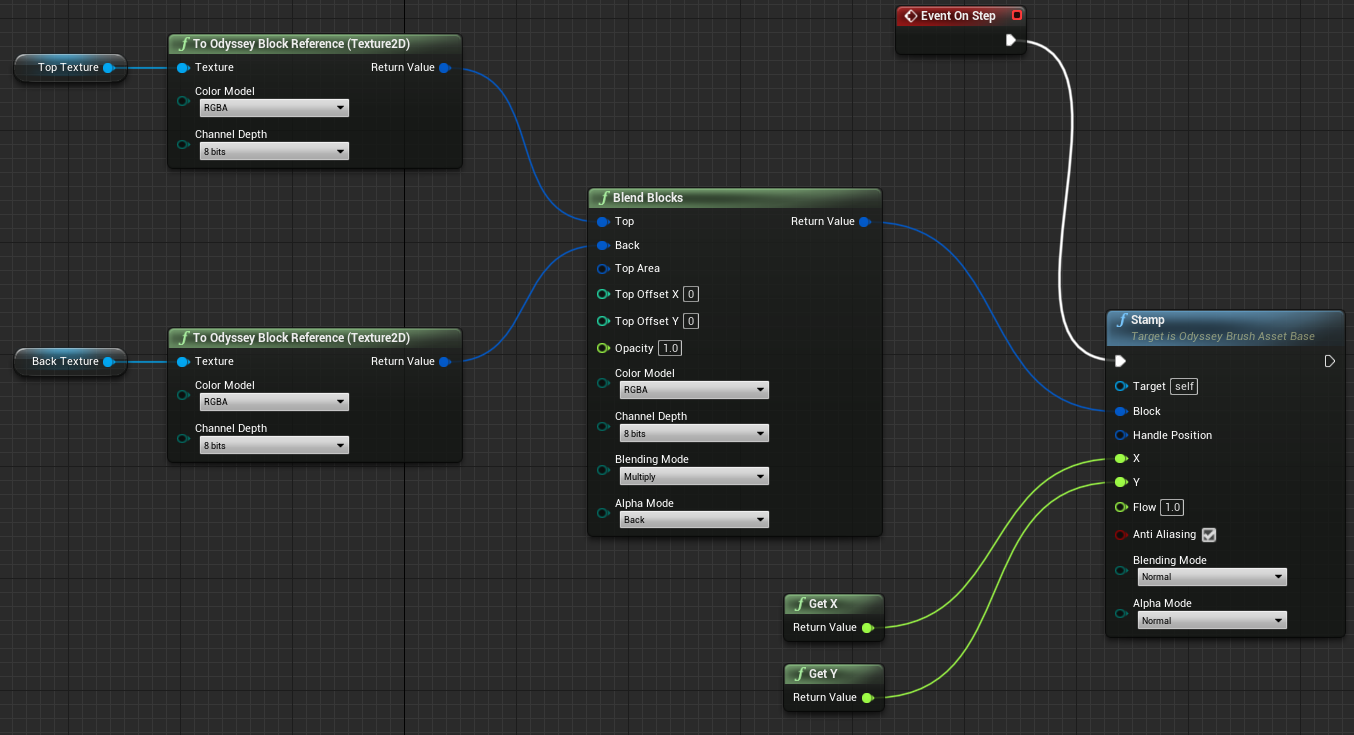
Task: Click the Back input pin on Blend Blocks
Action: [603, 245]
